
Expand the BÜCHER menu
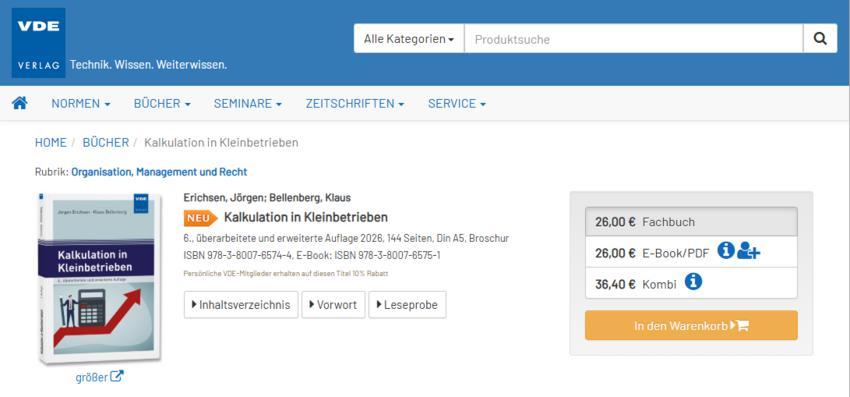coord(162,104)
